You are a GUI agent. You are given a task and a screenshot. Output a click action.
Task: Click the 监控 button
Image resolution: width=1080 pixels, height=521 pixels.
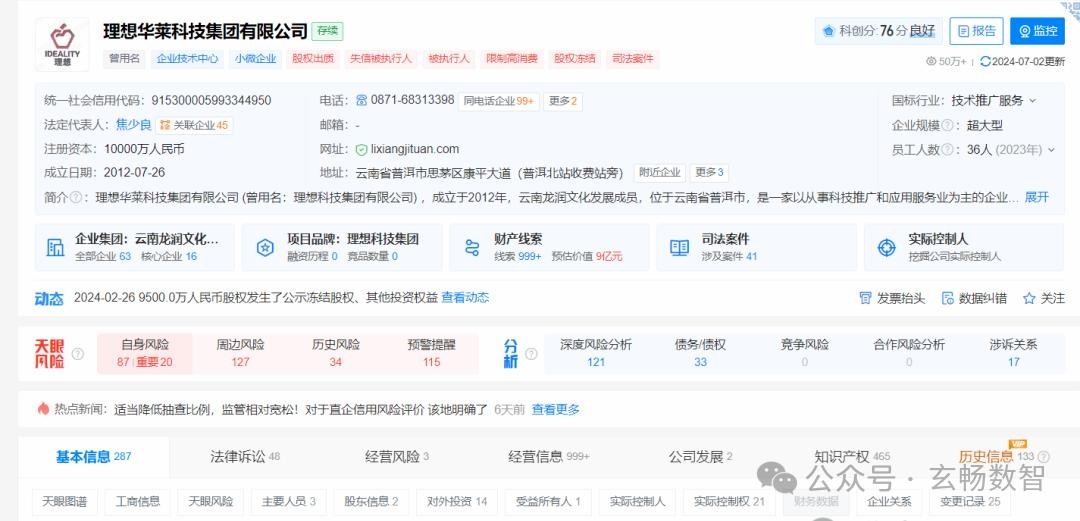point(1037,31)
